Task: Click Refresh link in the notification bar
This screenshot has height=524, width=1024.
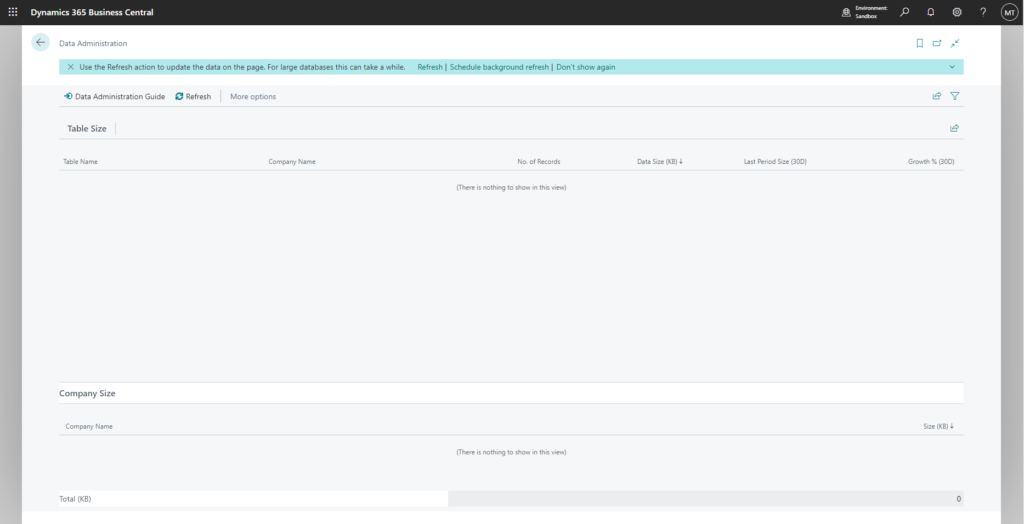Action: coord(430,67)
